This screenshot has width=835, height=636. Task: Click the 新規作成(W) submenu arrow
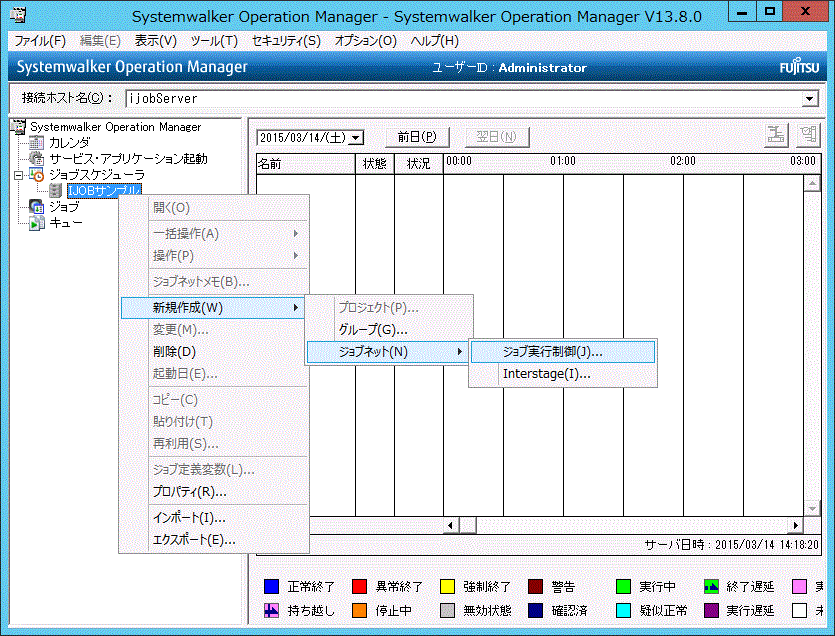[296, 307]
